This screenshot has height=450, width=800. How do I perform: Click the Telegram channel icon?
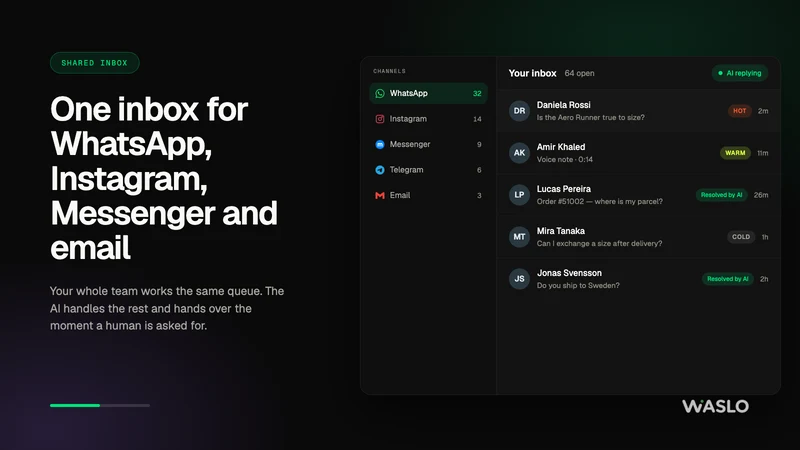pyautogui.click(x=380, y=170)
